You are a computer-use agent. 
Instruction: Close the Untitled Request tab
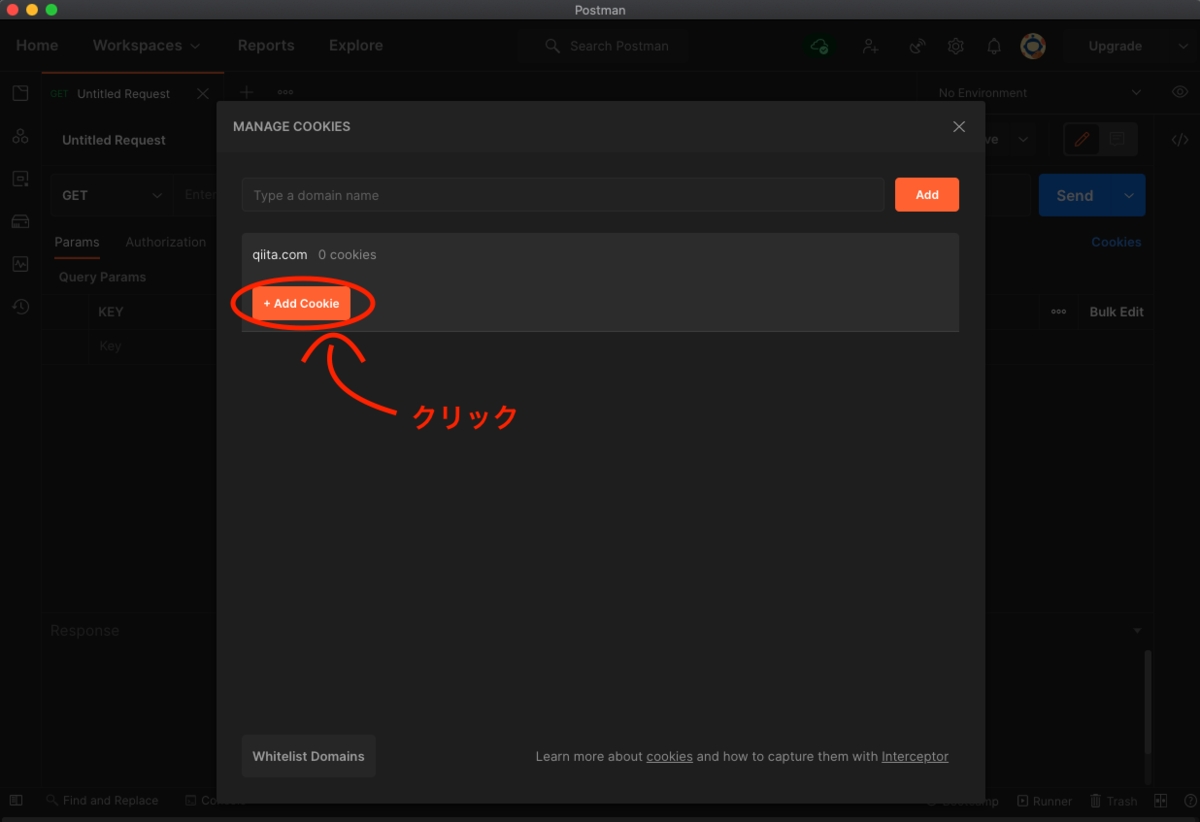click(x=203, y=94)
